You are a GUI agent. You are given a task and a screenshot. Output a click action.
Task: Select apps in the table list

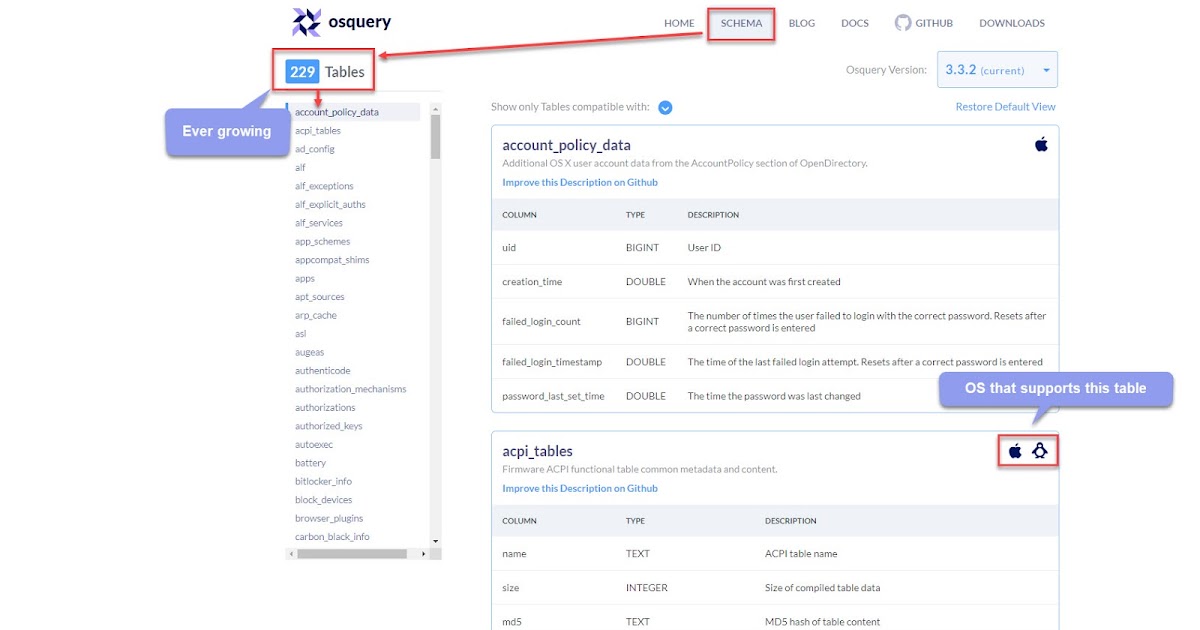(305, 279)
